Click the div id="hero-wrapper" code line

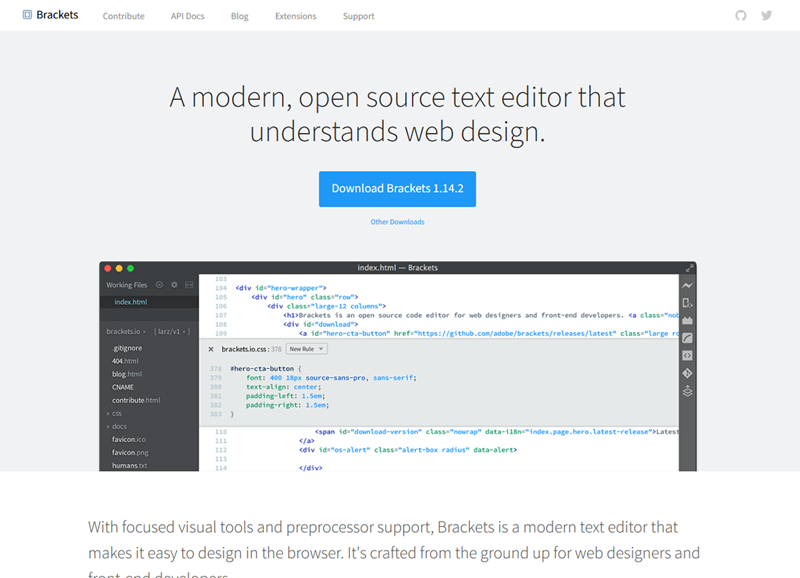coord(281,288)
